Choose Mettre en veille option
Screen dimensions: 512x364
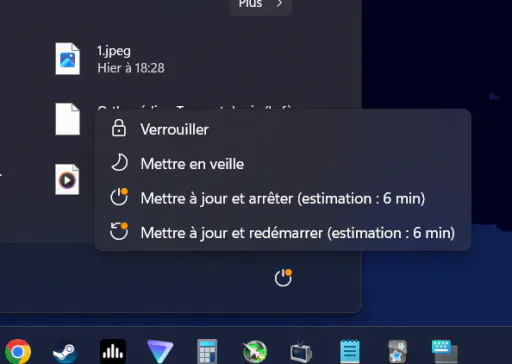[283, 164]
